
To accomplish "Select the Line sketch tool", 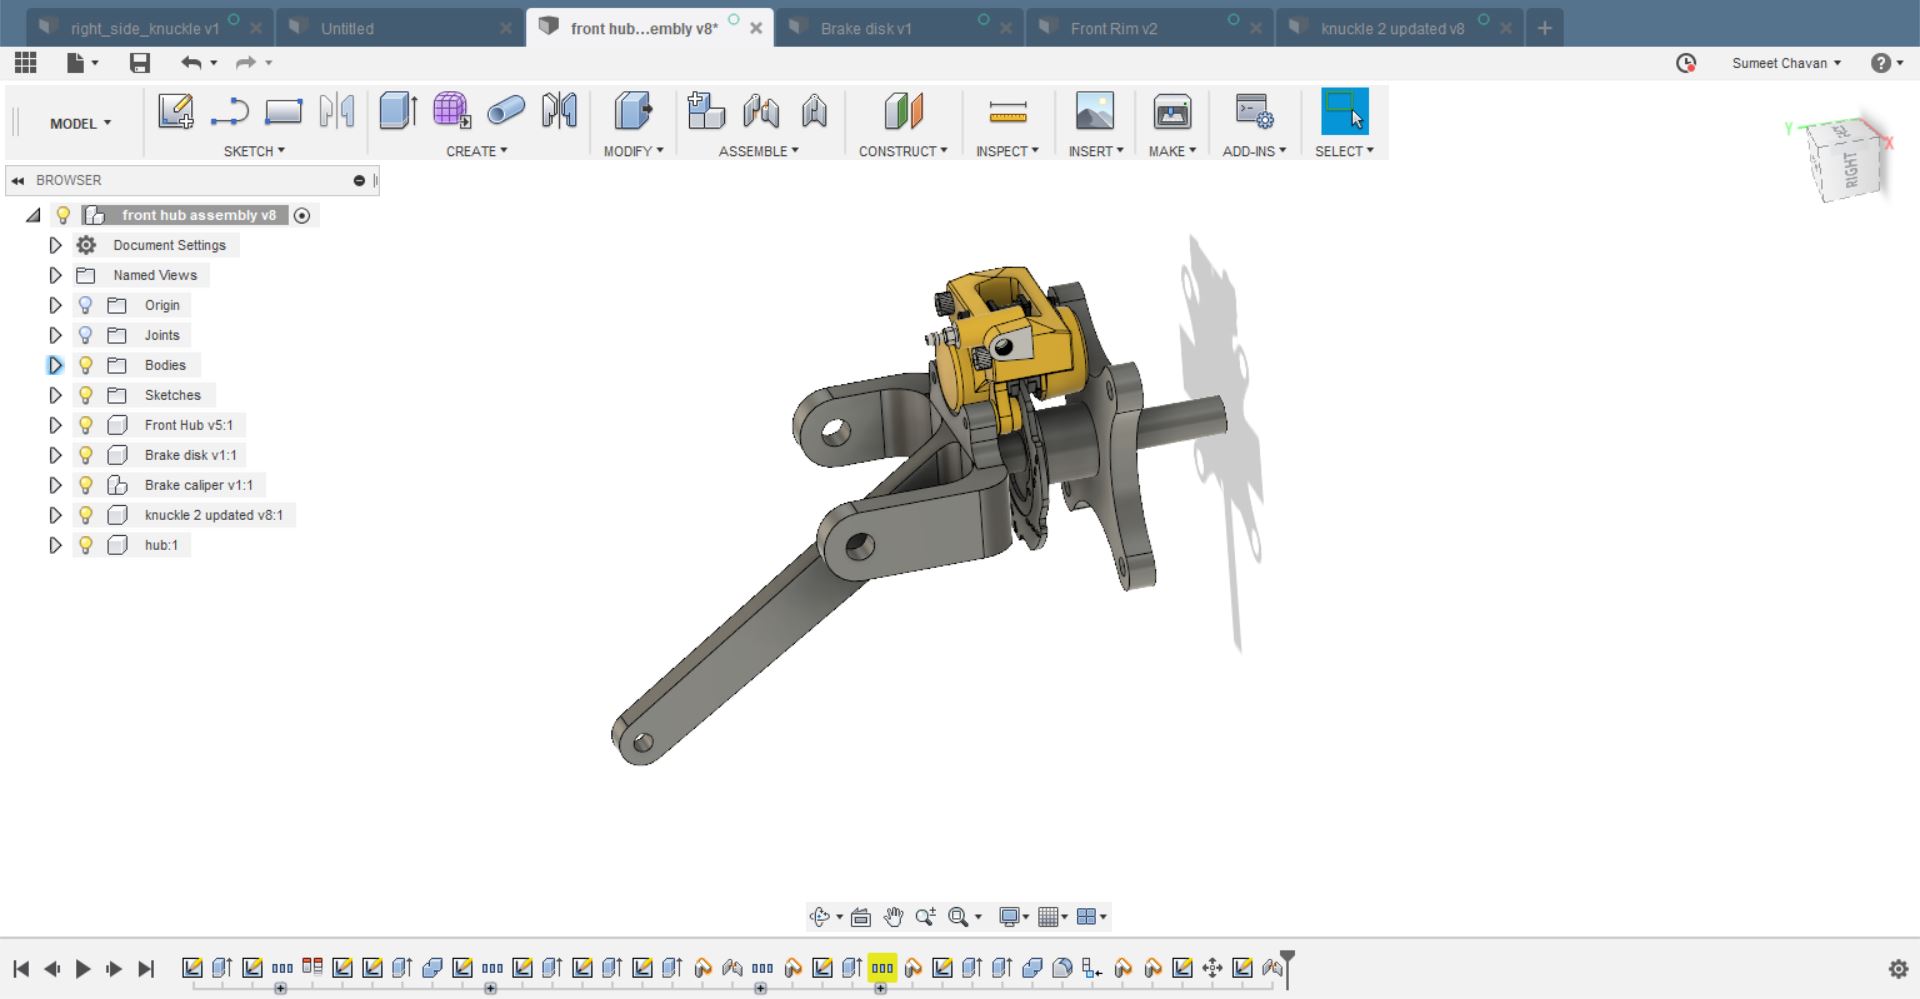I will [229, 111].
